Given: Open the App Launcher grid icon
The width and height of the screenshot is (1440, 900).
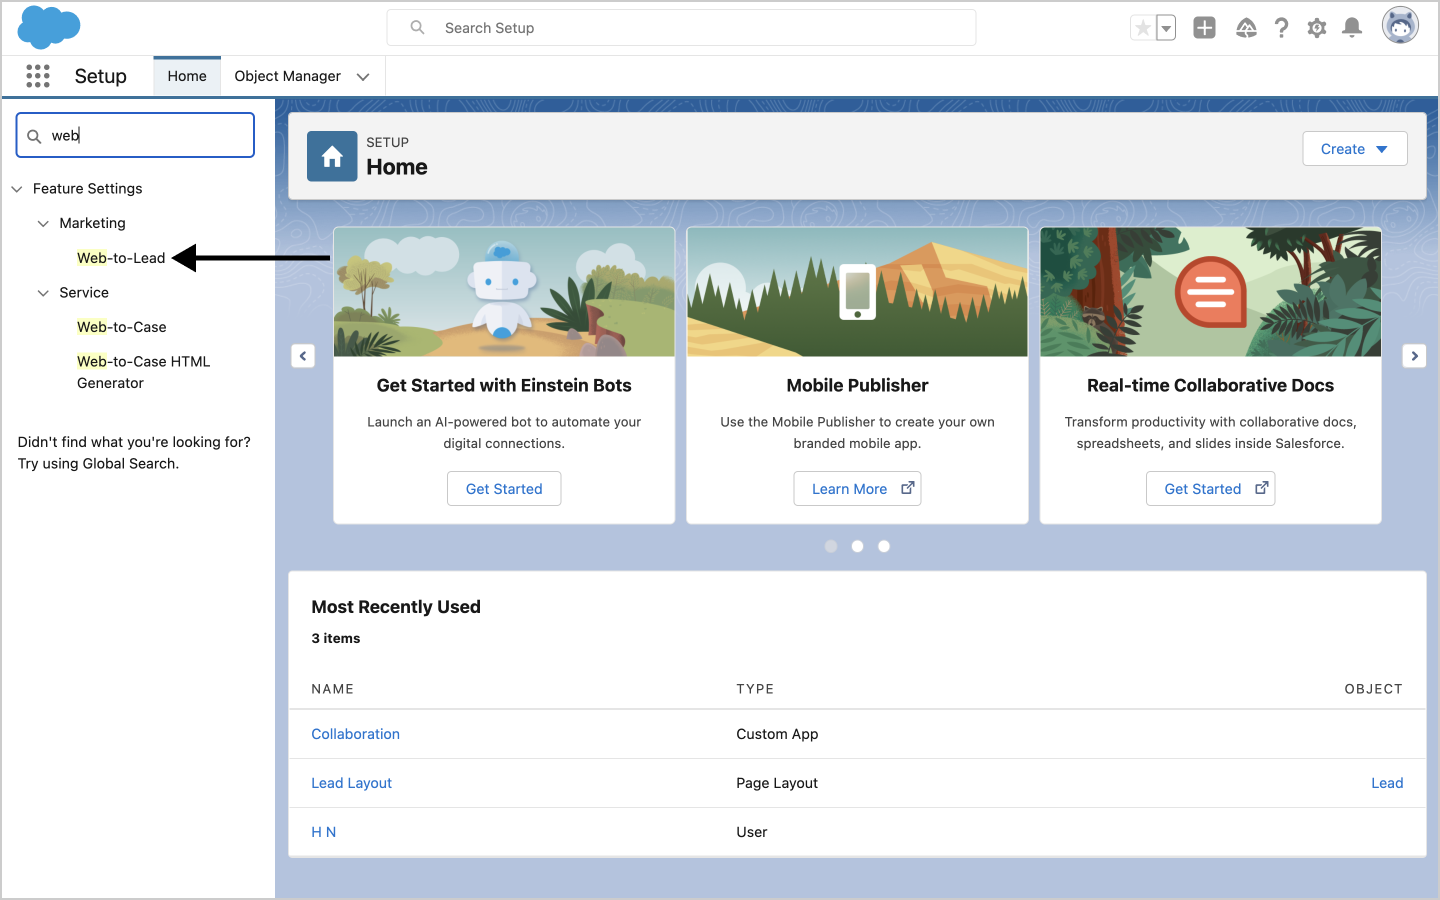Looking at the screenshot, I should click(x=38, y=76).
